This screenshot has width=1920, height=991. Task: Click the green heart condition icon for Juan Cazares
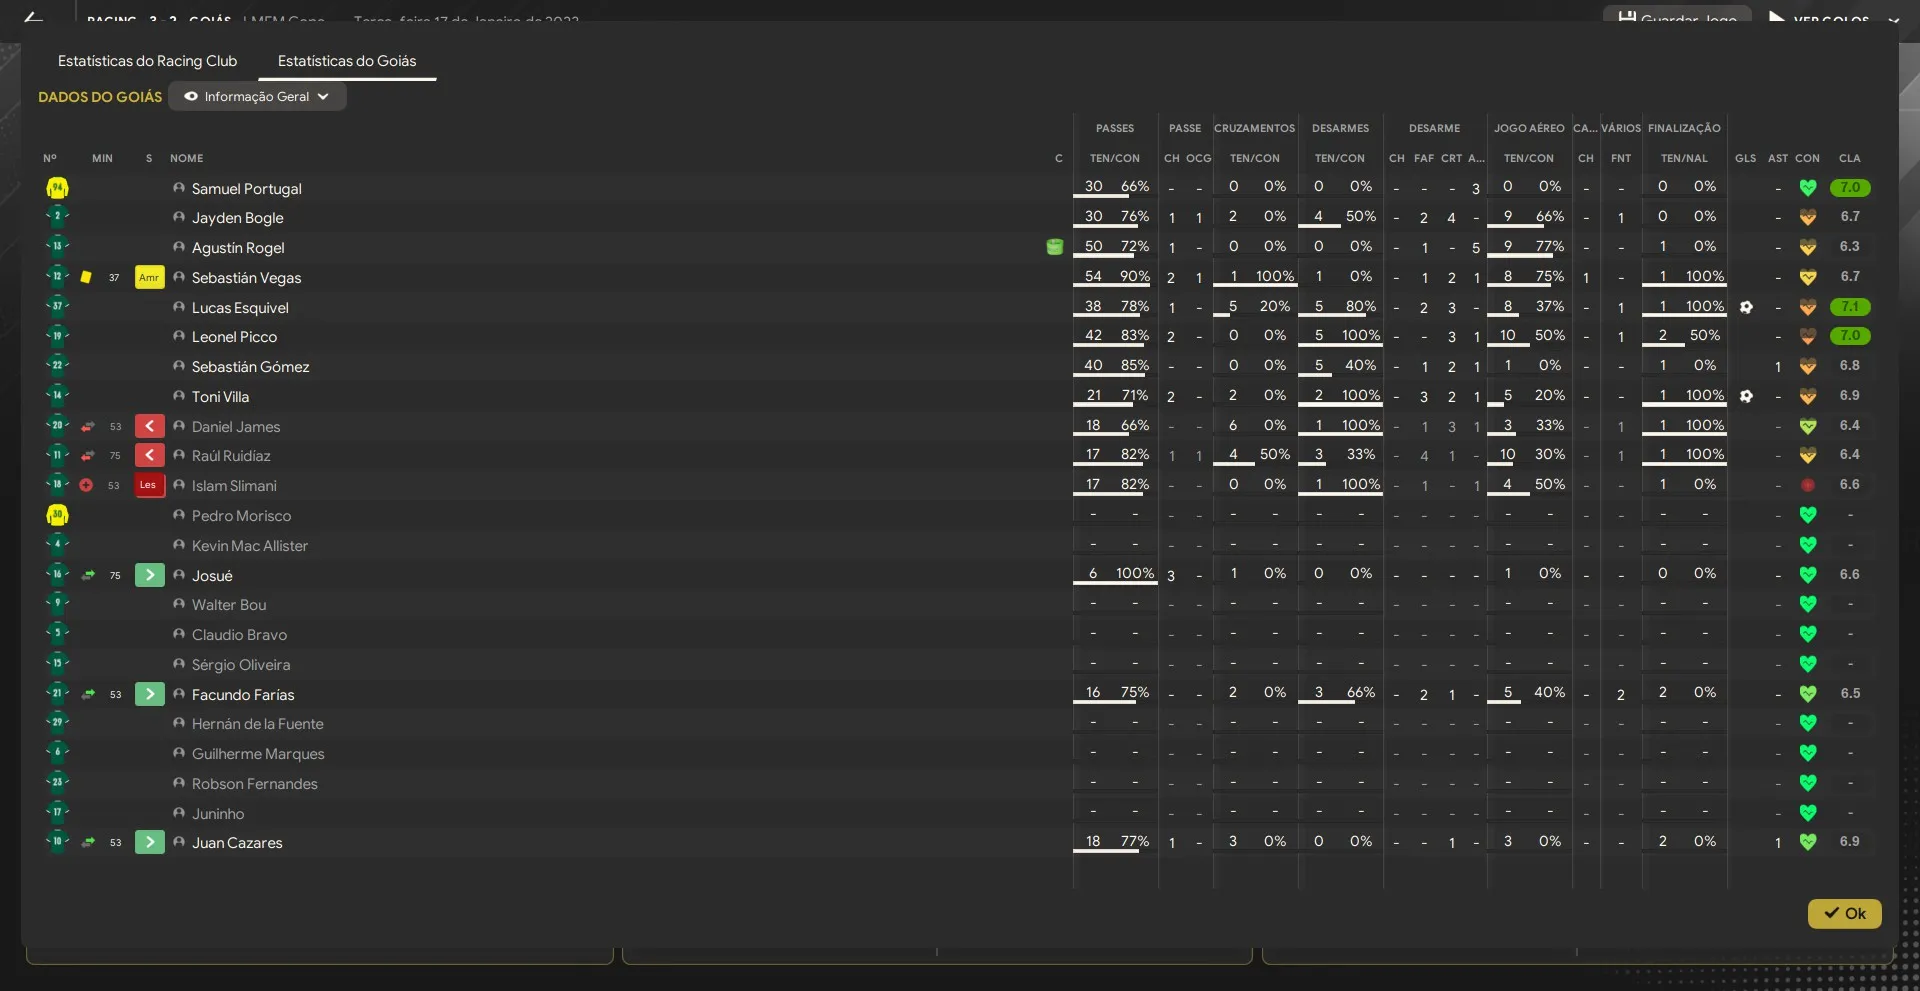point(1807,842)
